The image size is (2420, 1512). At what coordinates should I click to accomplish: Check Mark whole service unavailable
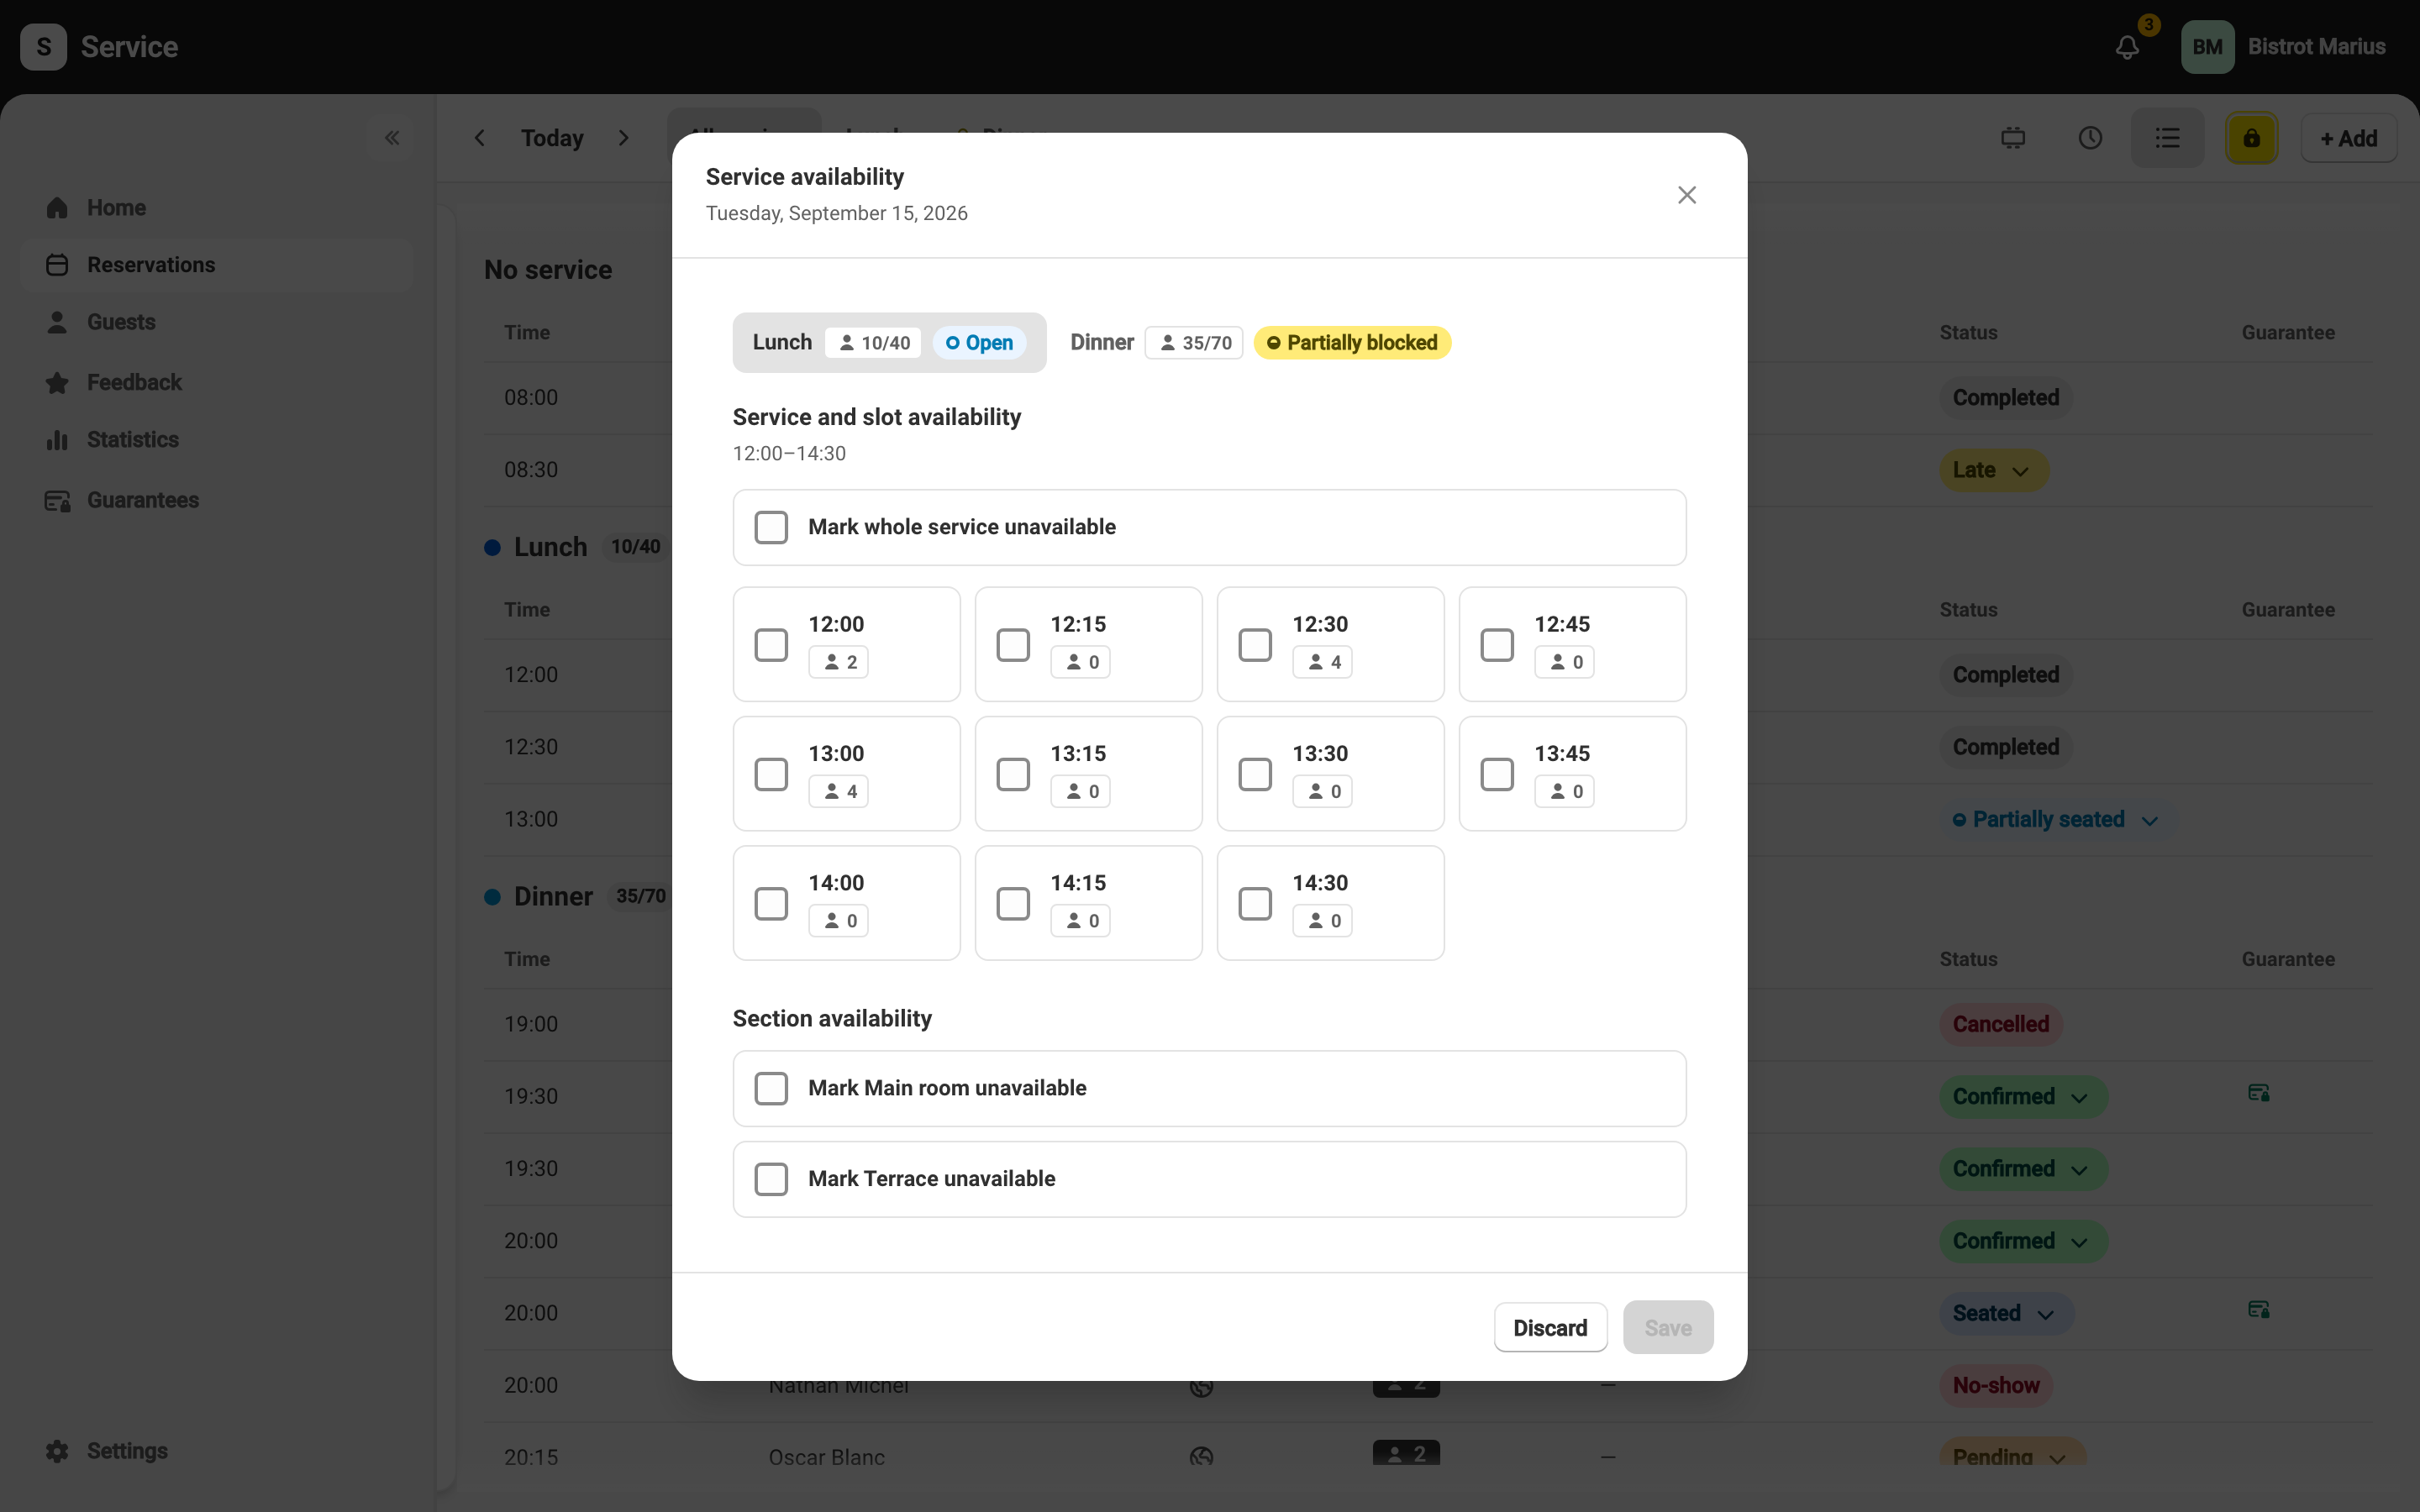(x=771, y=527)
